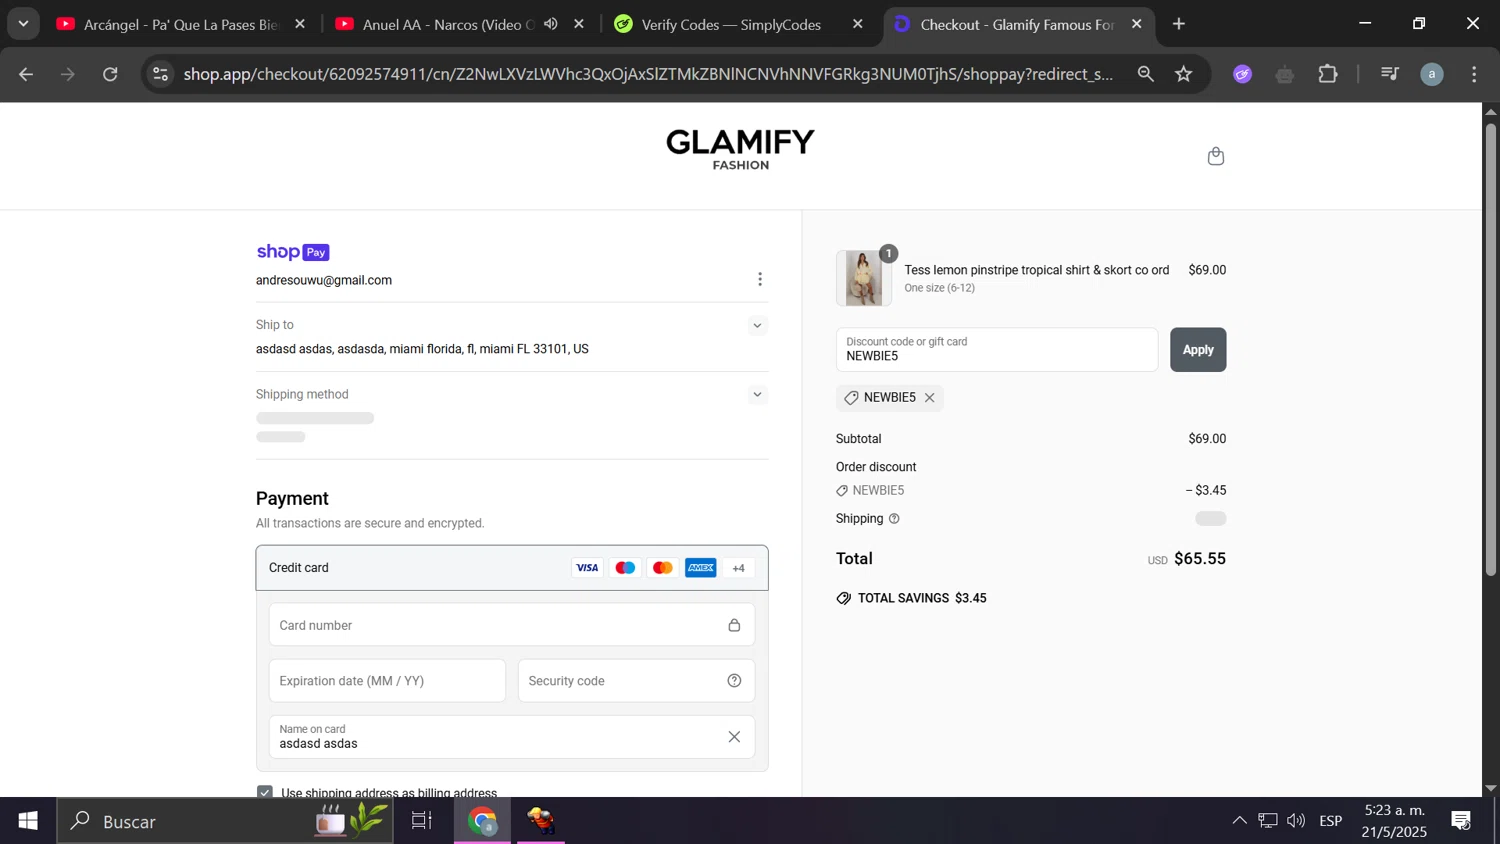Click the Mastercard logo

(662, 568)
